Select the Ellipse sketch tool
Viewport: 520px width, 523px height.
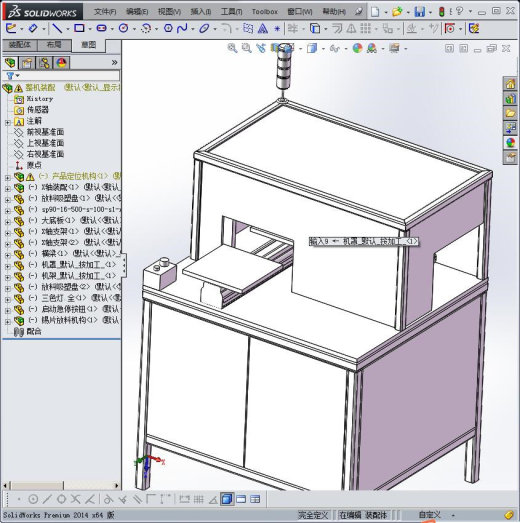[x=204, y=28]
